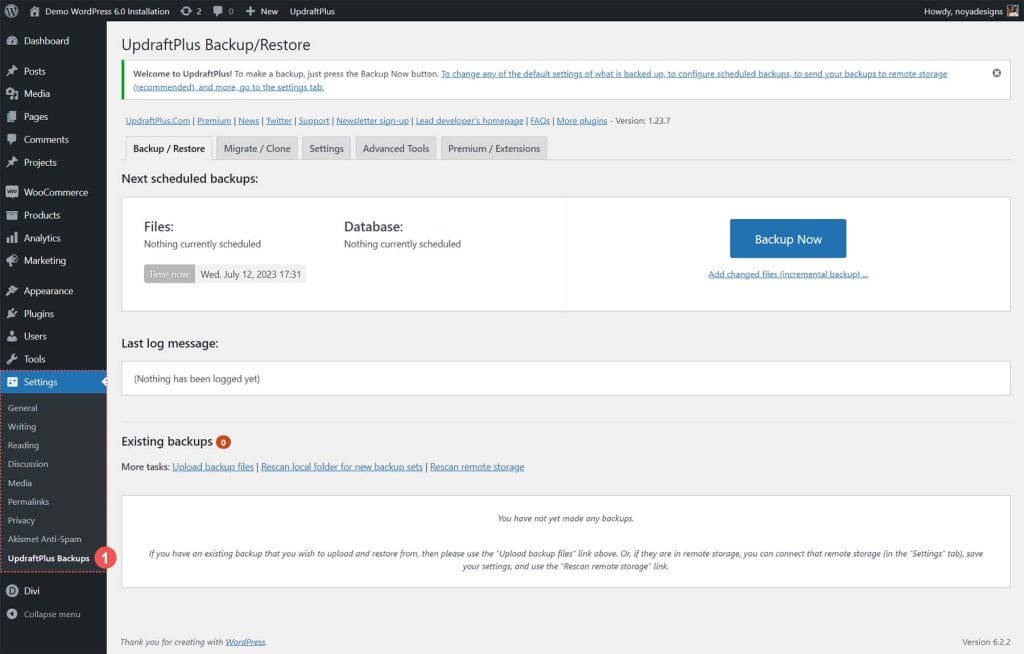The width and height of the screenshot is (1024, 654).
Task: Open the Media library icon
Action: [14, 93]
